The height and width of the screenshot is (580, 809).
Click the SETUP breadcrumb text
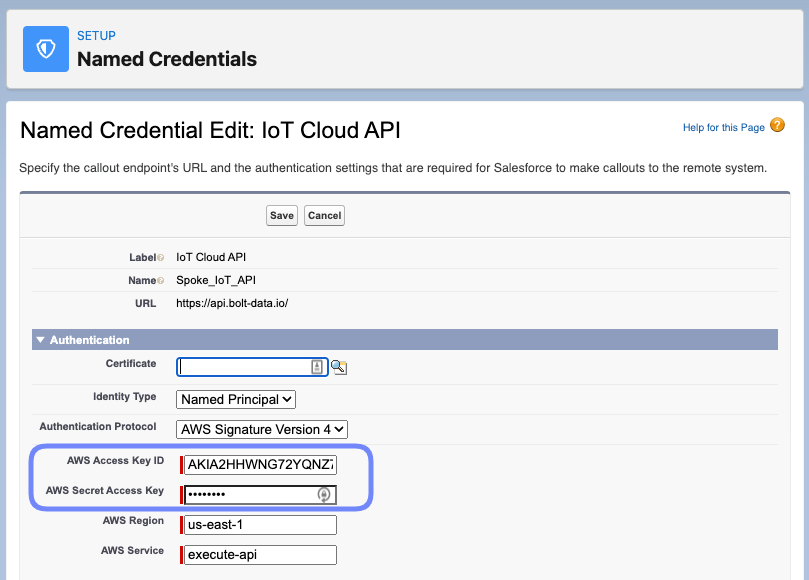coord(96,36)
